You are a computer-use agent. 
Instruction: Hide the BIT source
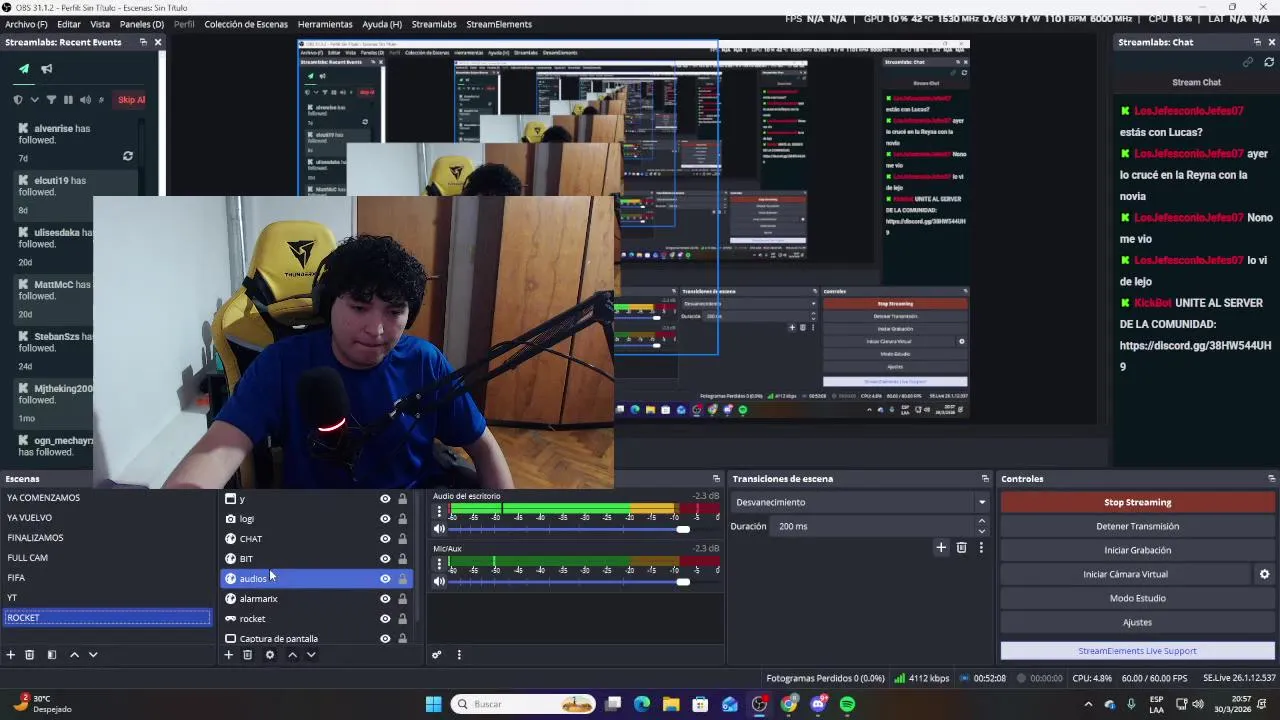pyautogui.click(x=385, y=559)
